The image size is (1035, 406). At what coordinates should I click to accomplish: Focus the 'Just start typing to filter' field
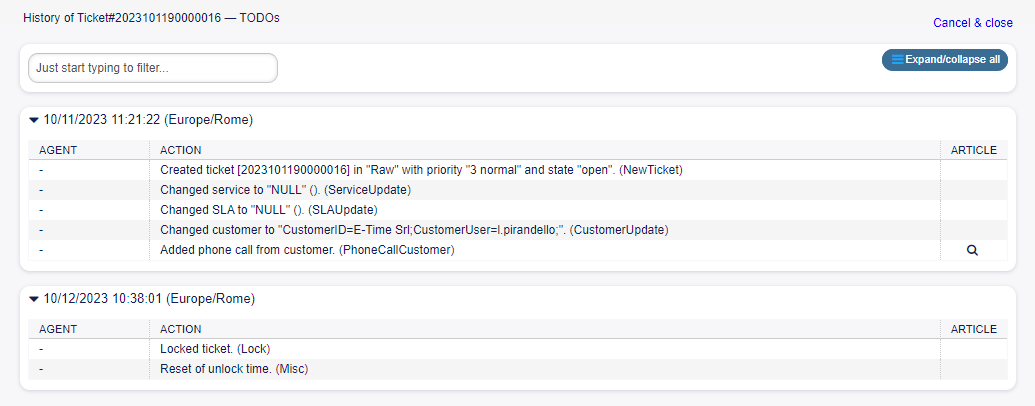click(x=153, y=68)
